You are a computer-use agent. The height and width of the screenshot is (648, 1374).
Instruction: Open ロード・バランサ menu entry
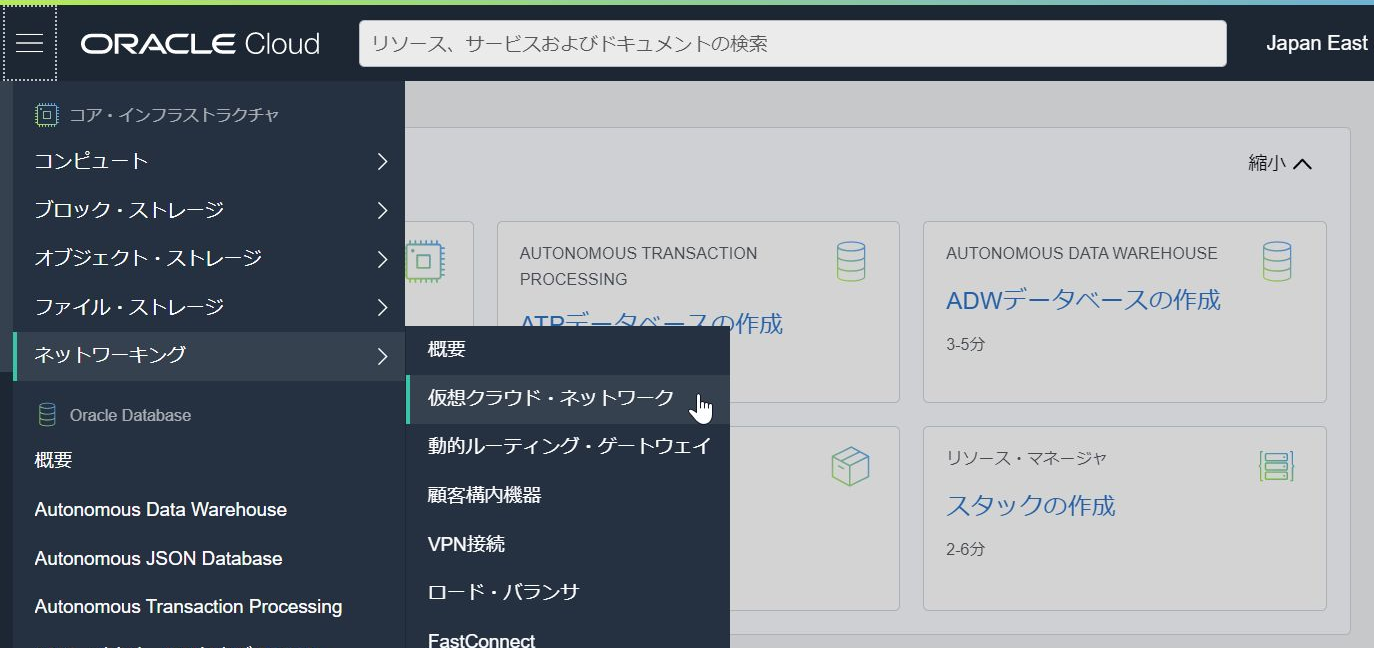pyautogui.click(x=503, y=592)
